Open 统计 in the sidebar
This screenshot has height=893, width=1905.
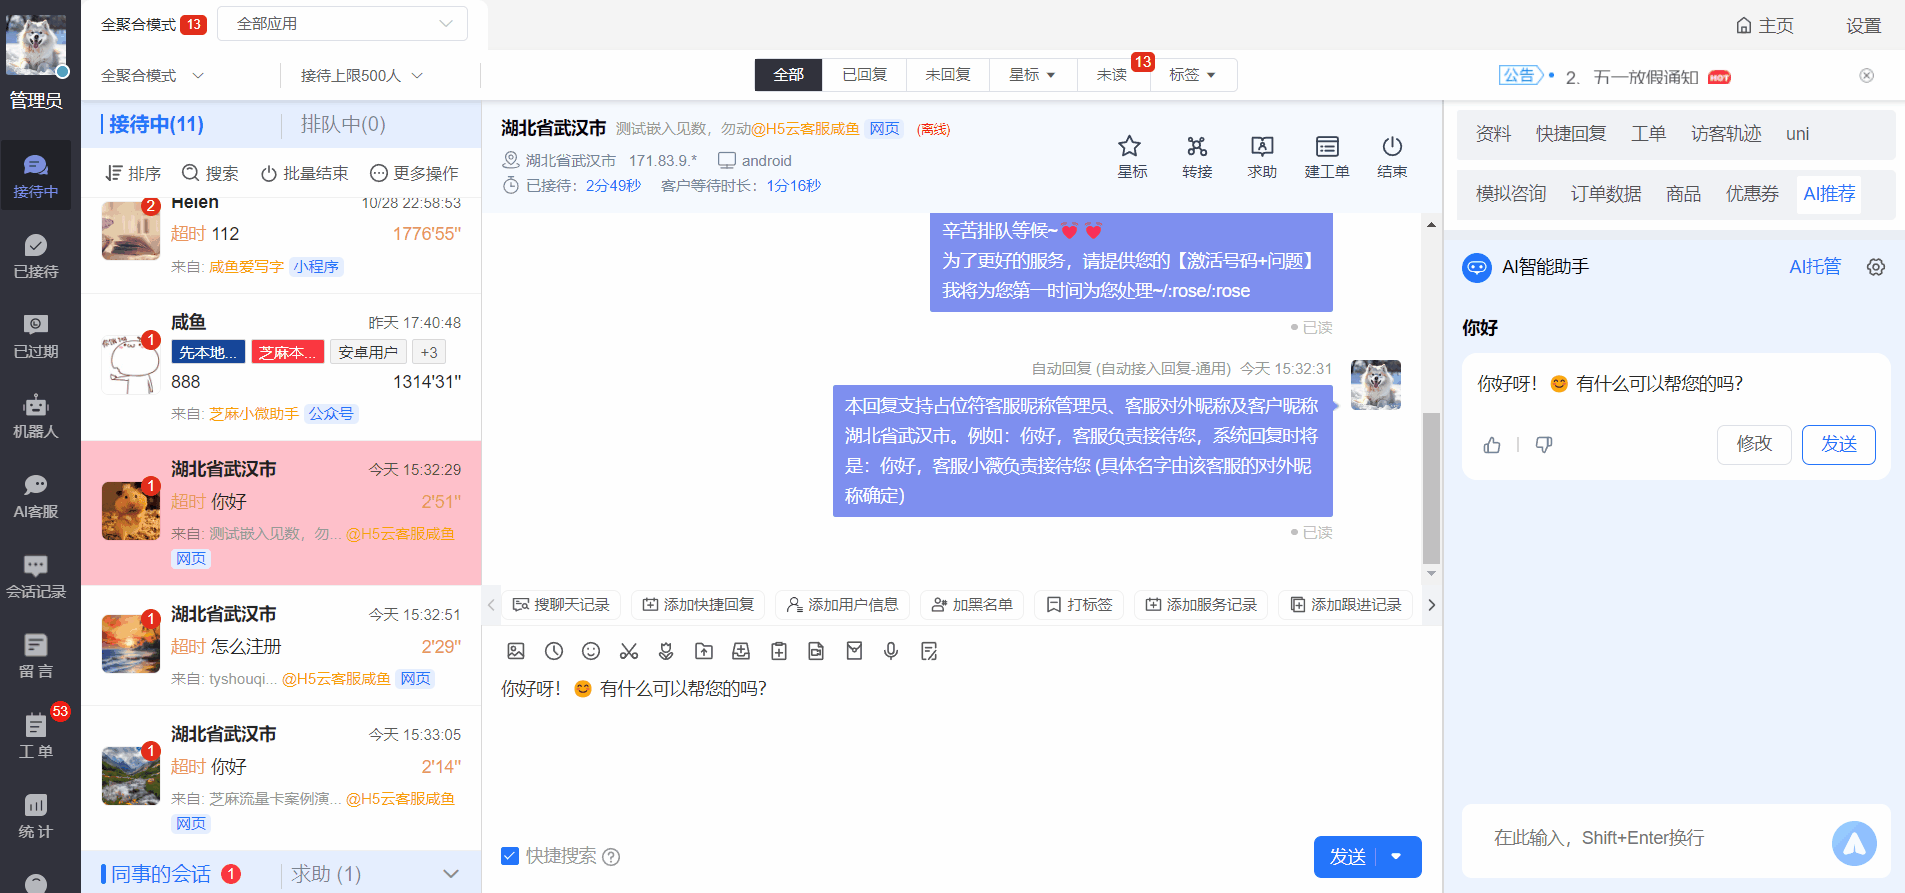(x=36, y=815)
